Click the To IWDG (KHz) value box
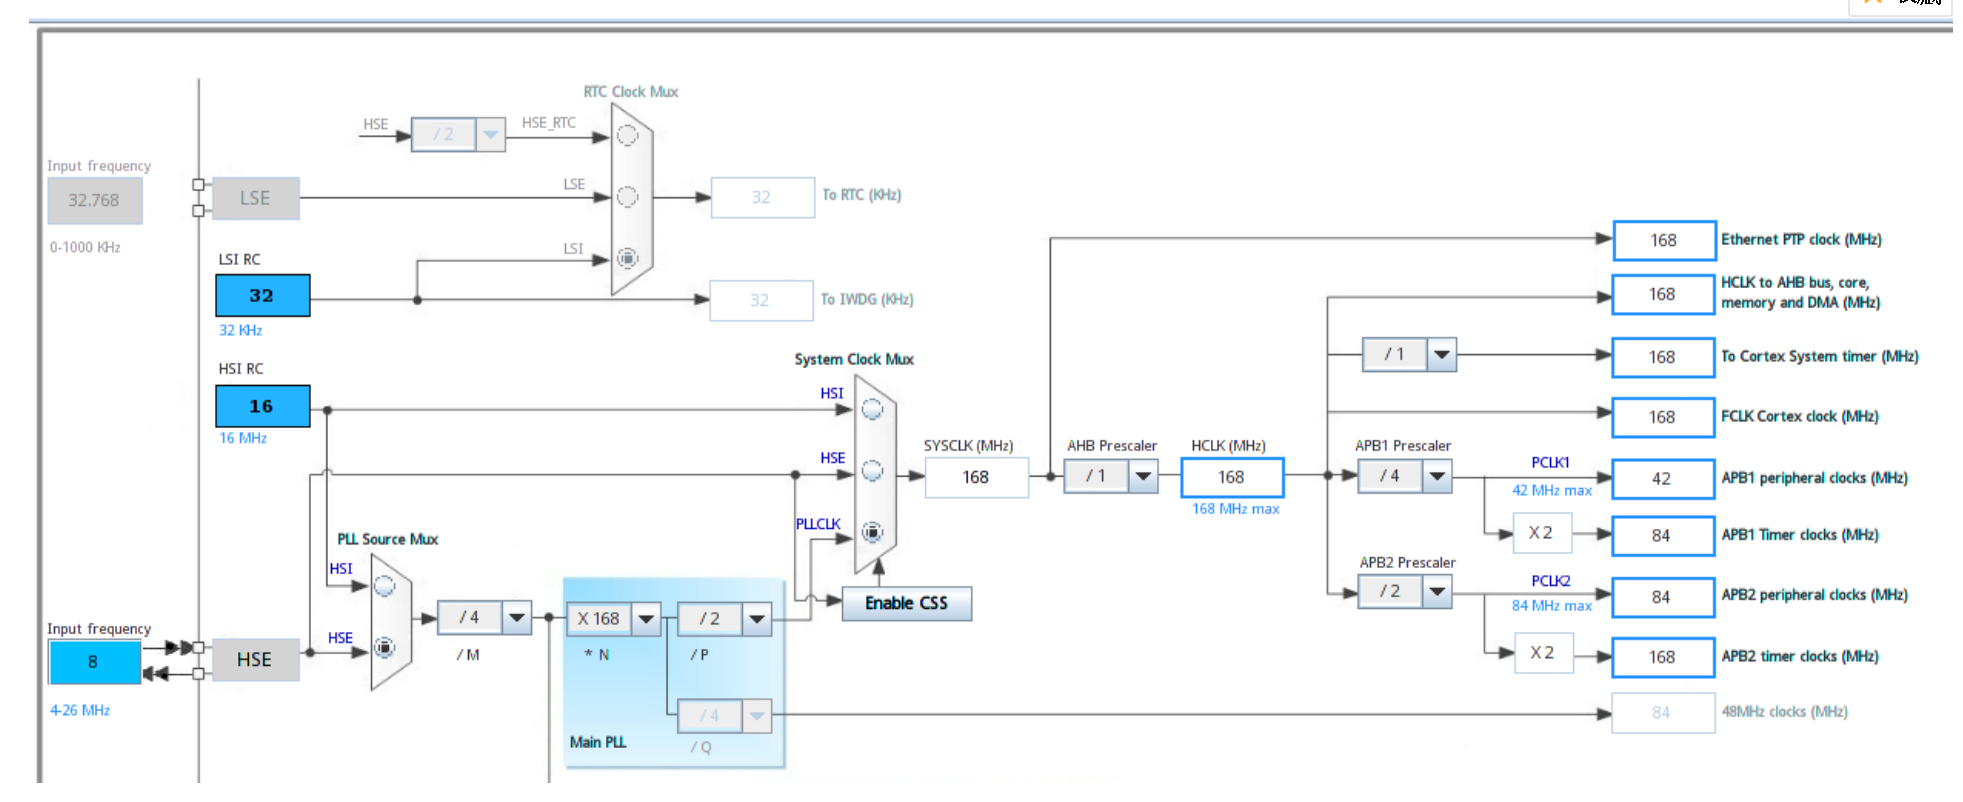1963x802 pixels. tap(761, 300)
